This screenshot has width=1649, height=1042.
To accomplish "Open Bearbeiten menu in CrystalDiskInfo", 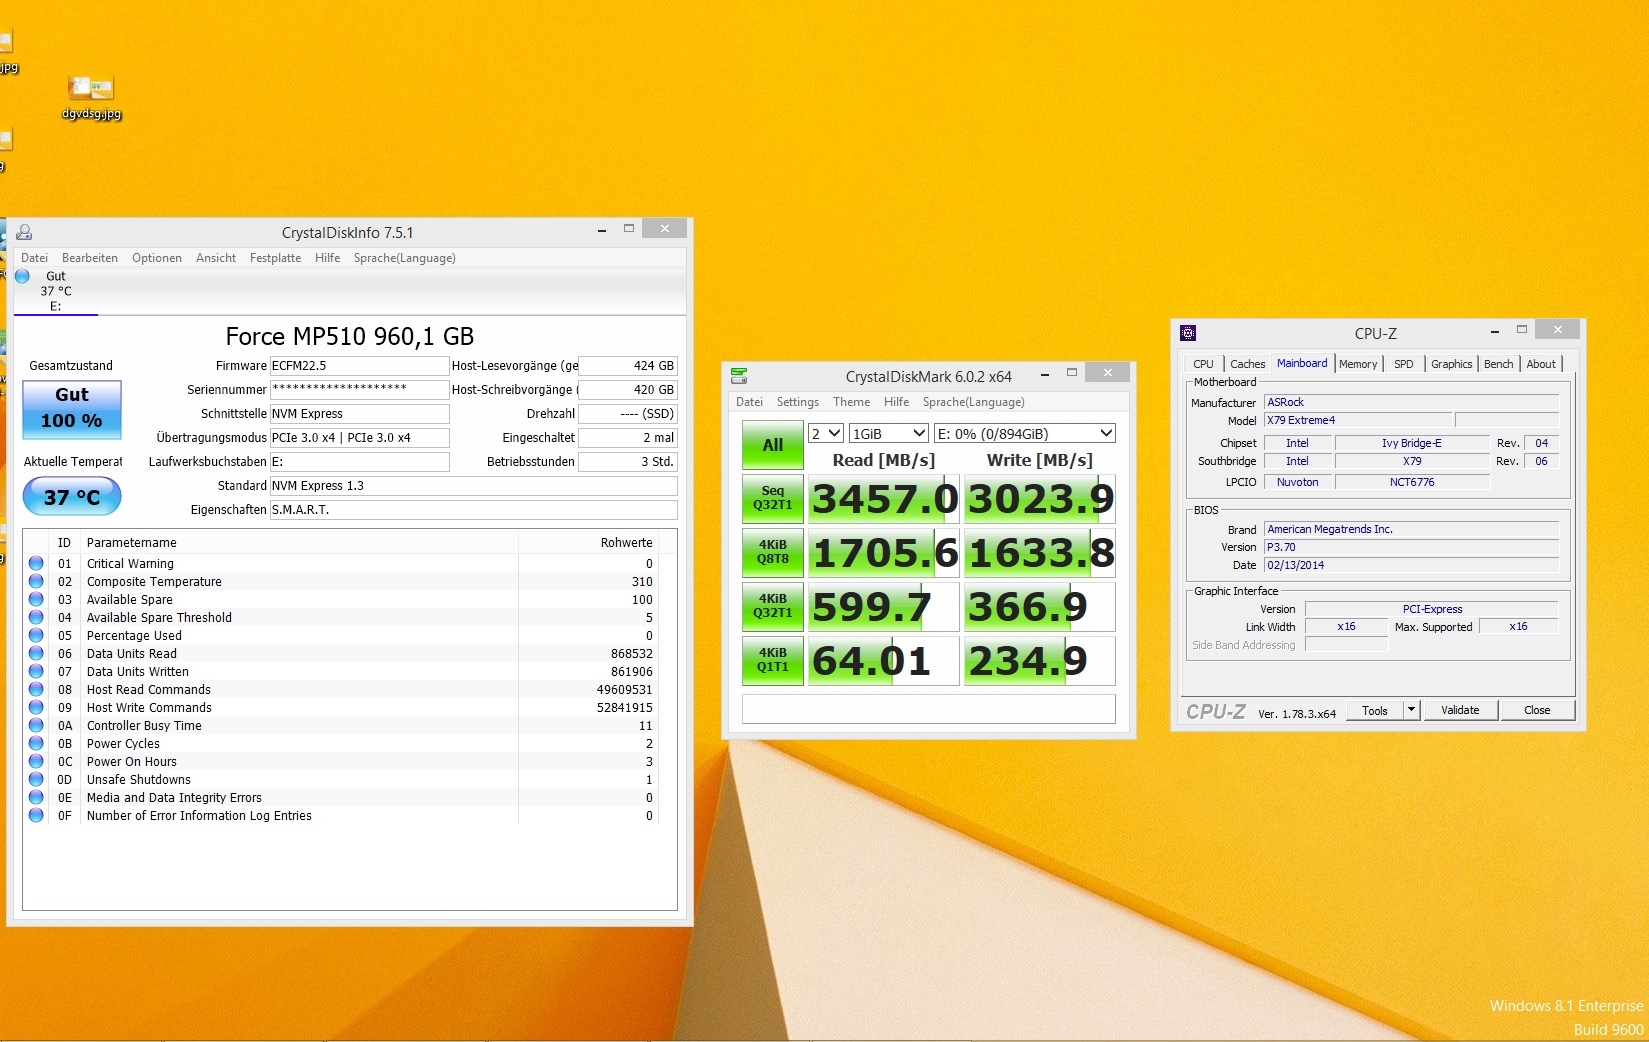I will (x=90, y=257).
